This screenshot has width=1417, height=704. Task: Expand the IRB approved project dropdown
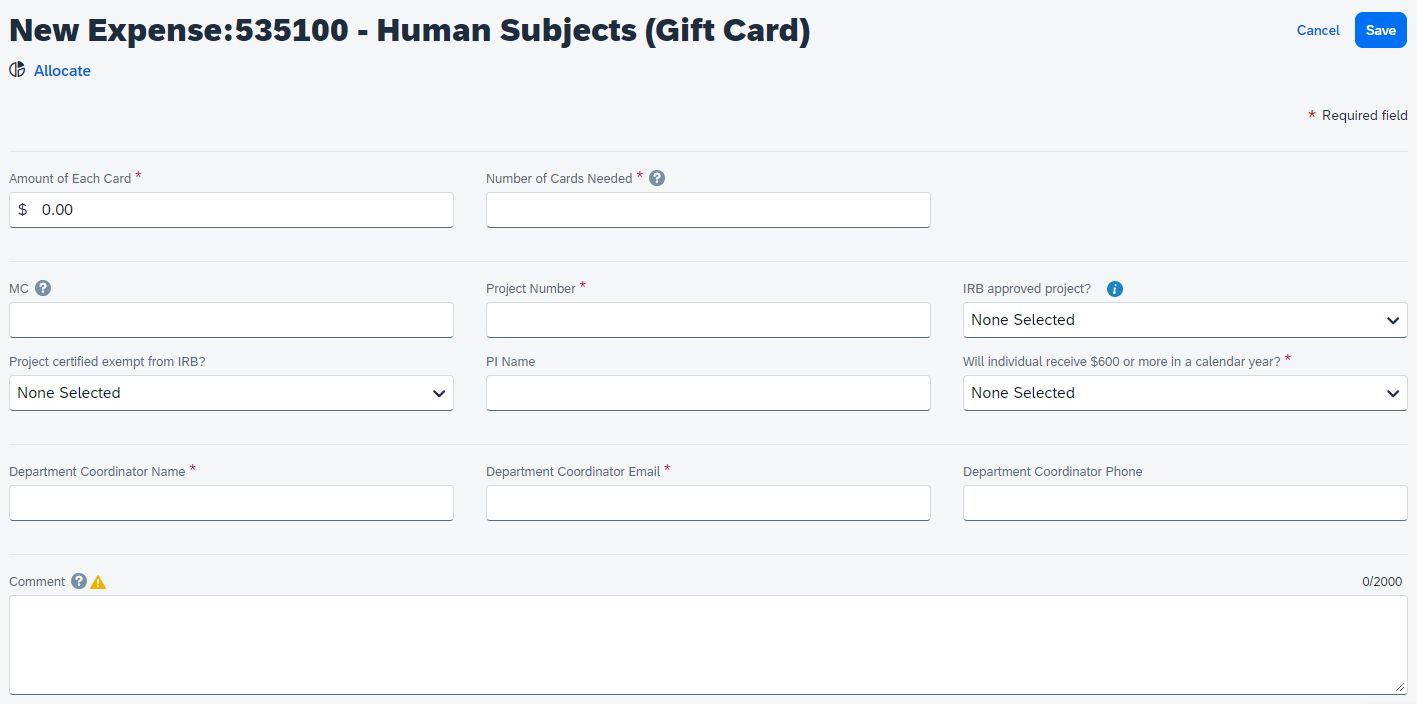(1185, 320)
